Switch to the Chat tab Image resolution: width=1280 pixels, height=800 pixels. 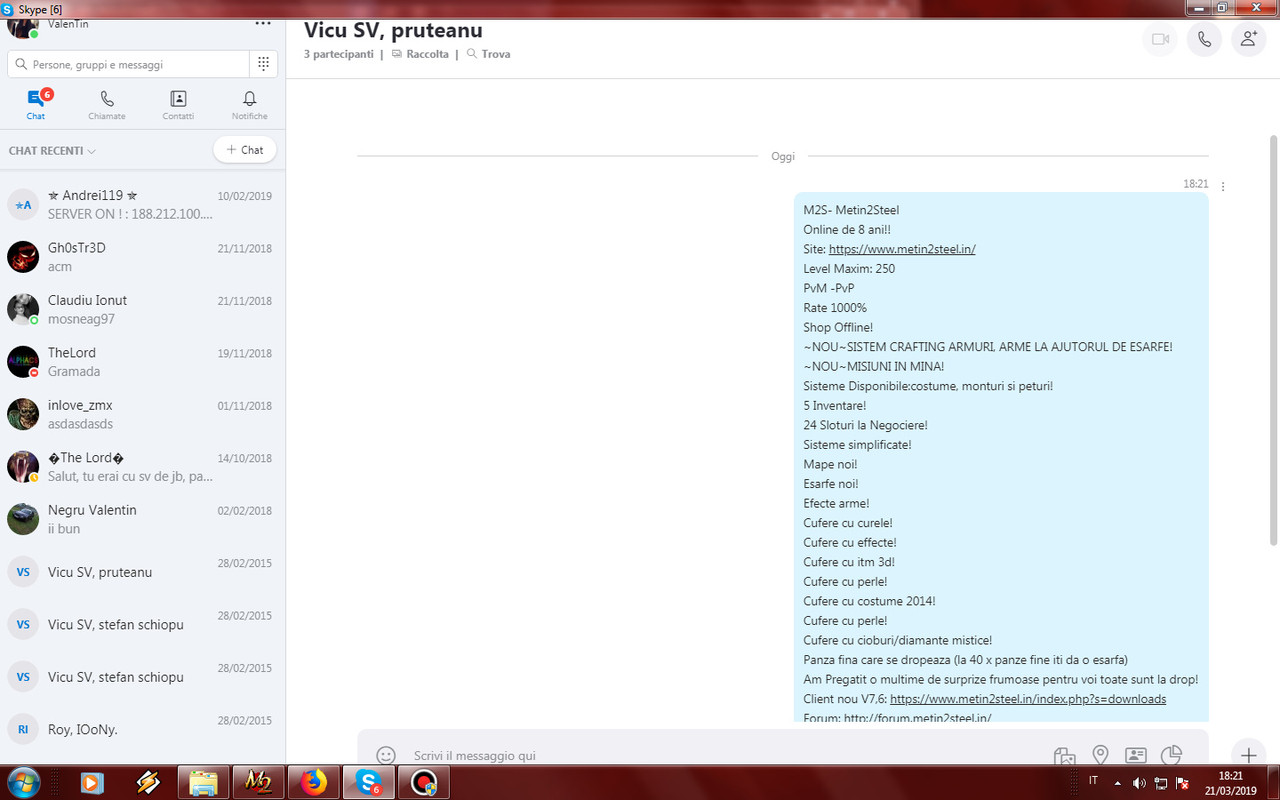click(x=36, y=105)
